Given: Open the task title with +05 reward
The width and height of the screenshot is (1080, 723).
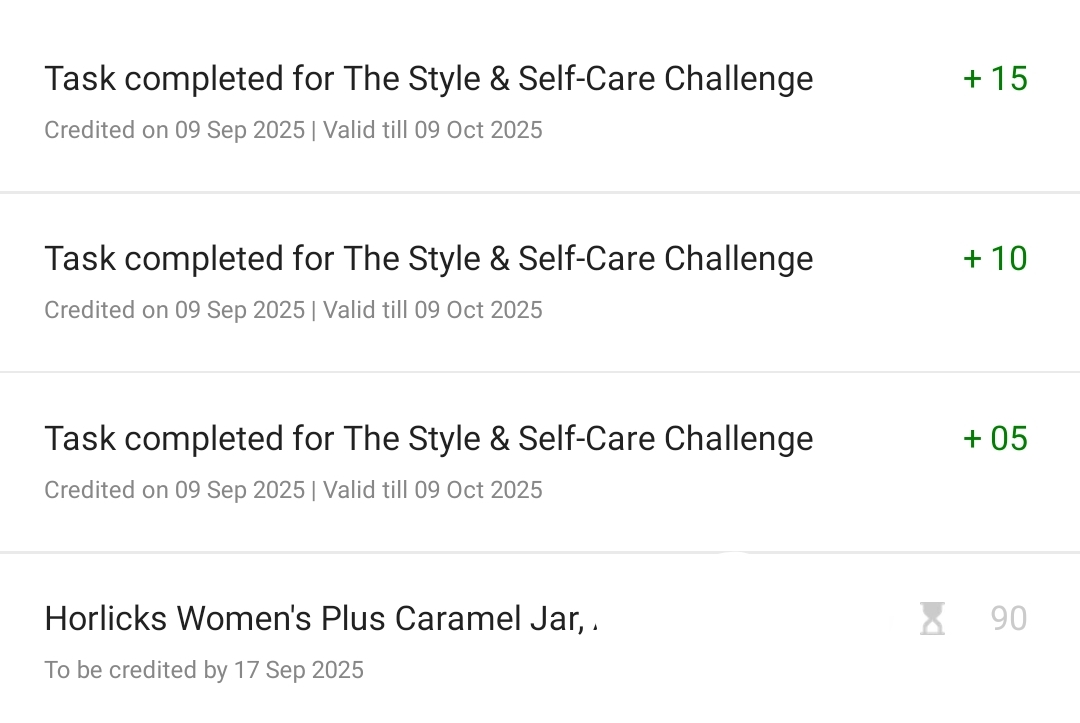Looking at the screenshot, I should click(x=428, y=439).
